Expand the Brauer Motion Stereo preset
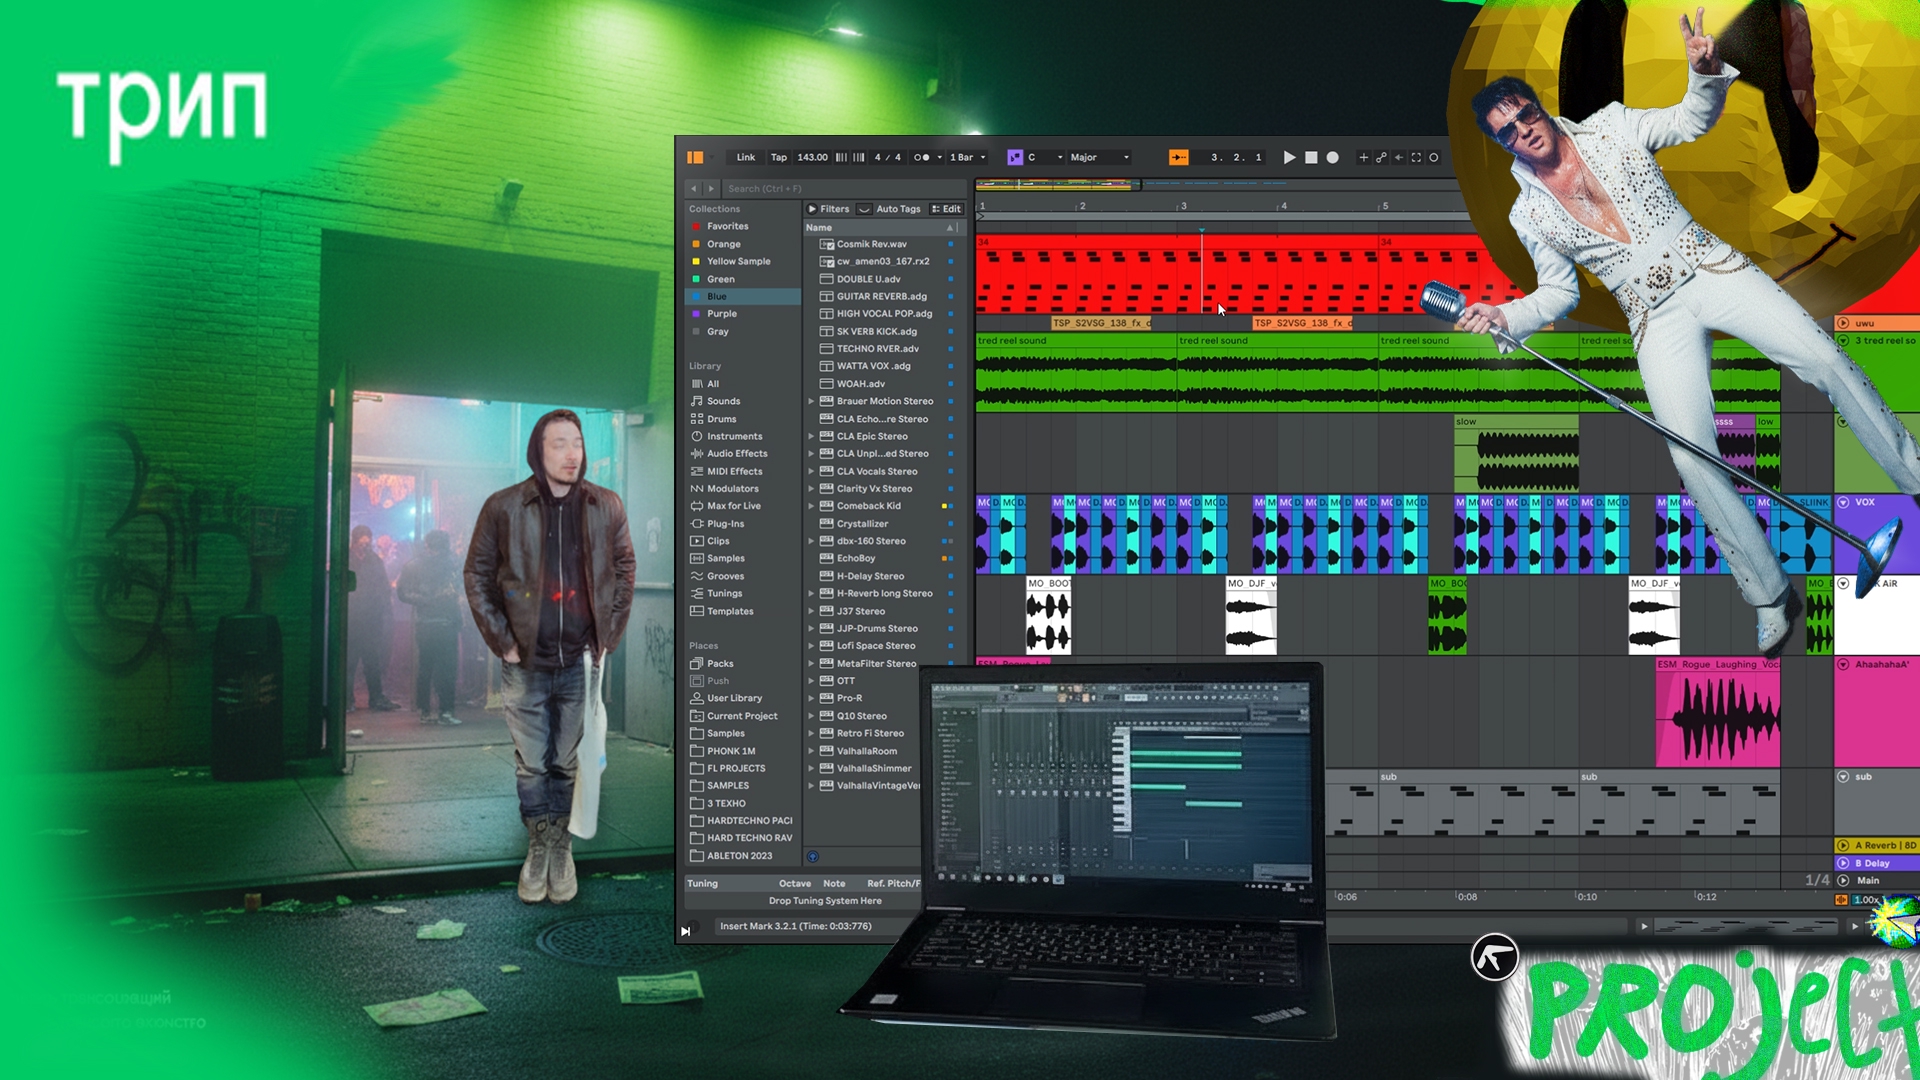 tap(811, 401)
